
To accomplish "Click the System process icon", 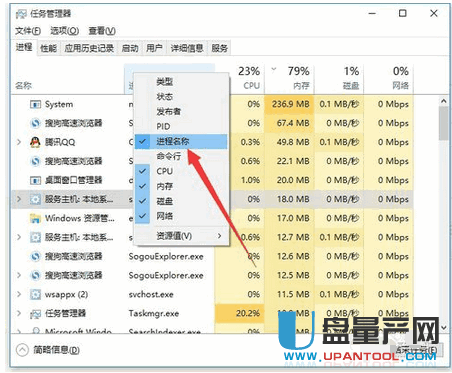I will click(x=35, y=104).
